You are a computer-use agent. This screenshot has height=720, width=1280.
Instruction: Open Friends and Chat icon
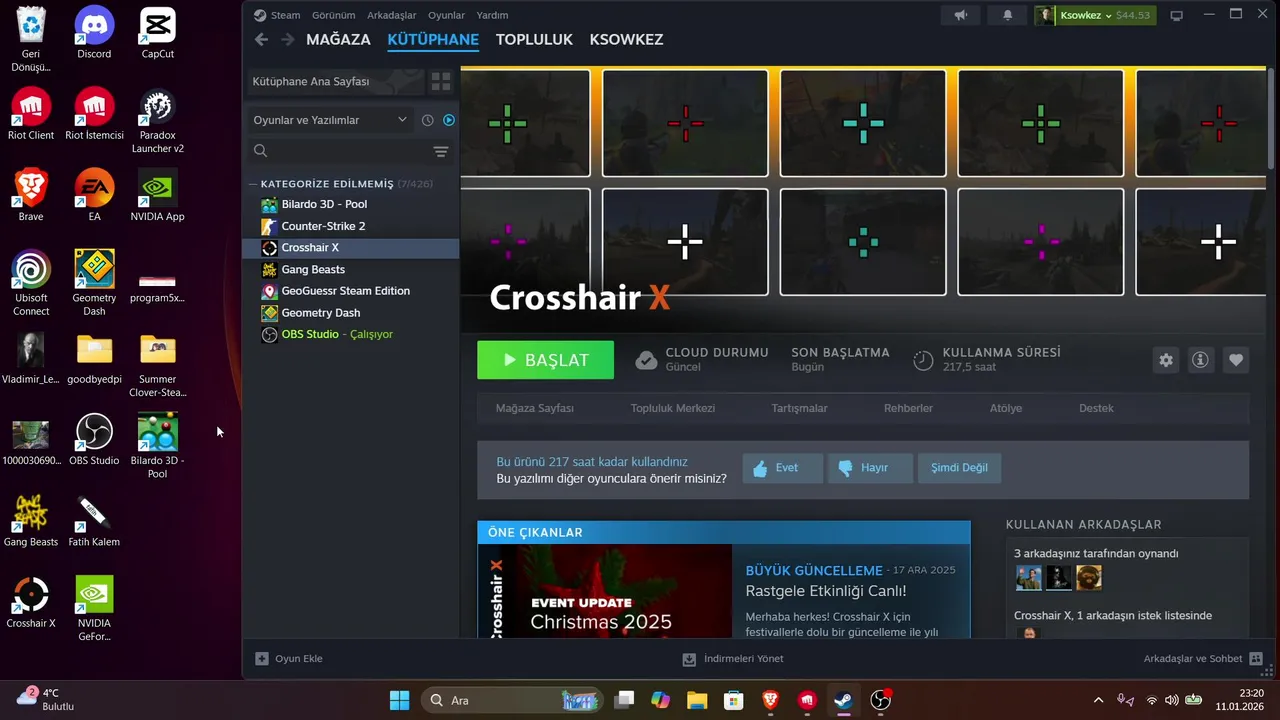pyautogui.click(x=1256, y=659)
